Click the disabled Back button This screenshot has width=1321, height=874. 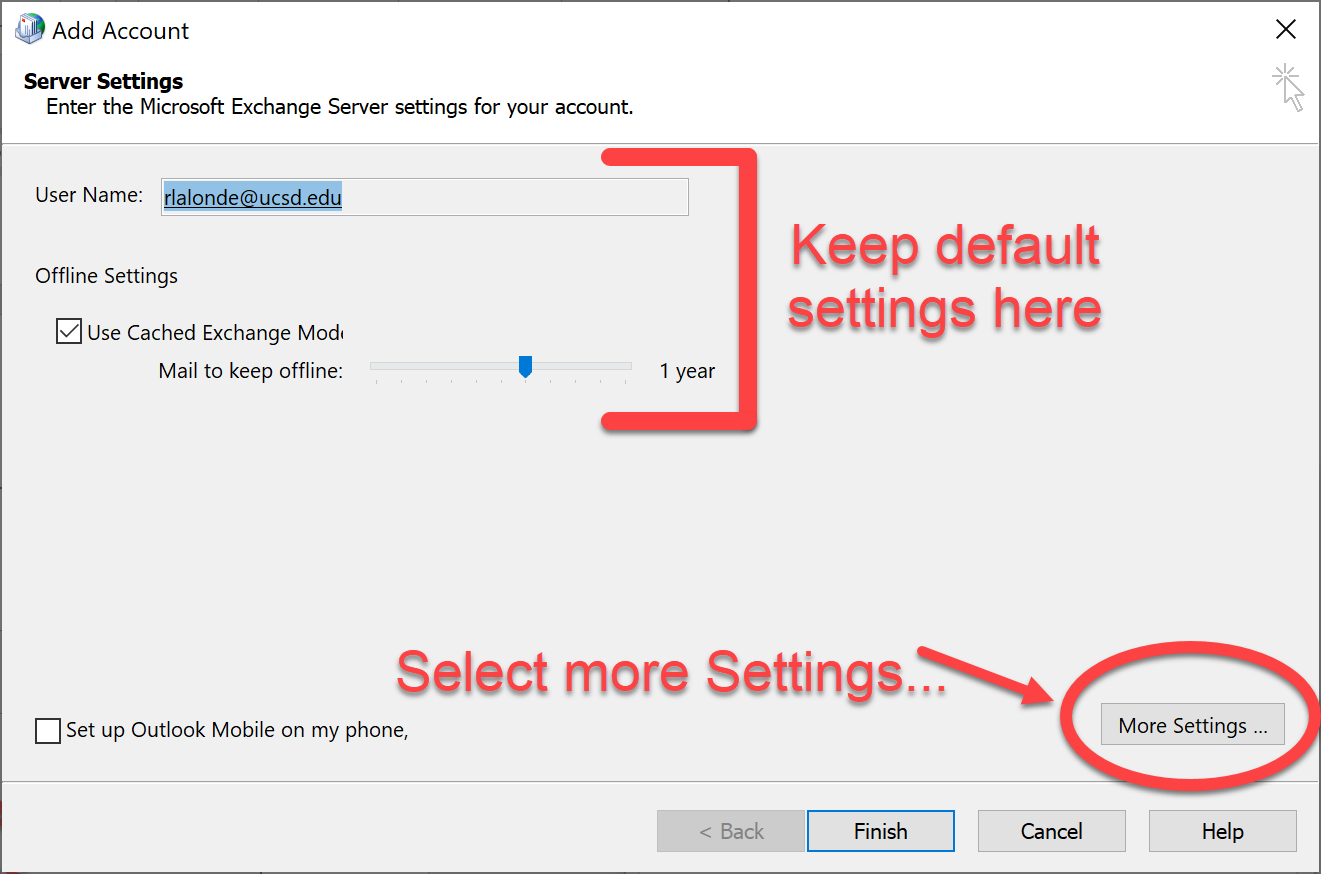point(731,831)
